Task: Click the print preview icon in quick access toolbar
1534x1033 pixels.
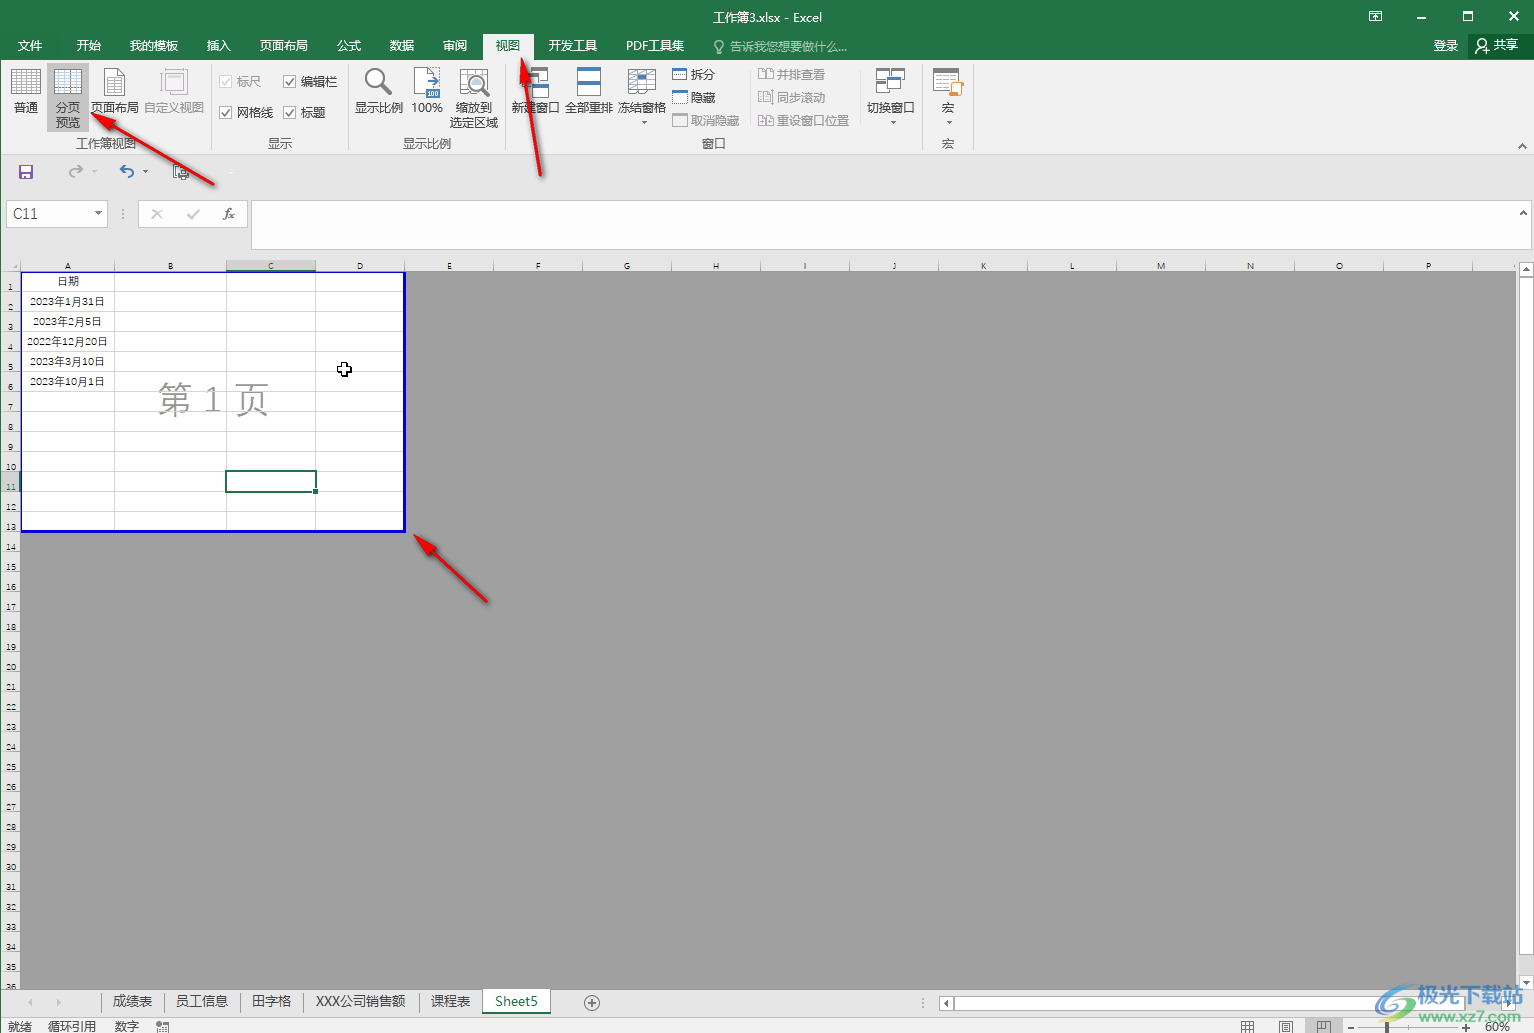Action: (x=181, y=172)
